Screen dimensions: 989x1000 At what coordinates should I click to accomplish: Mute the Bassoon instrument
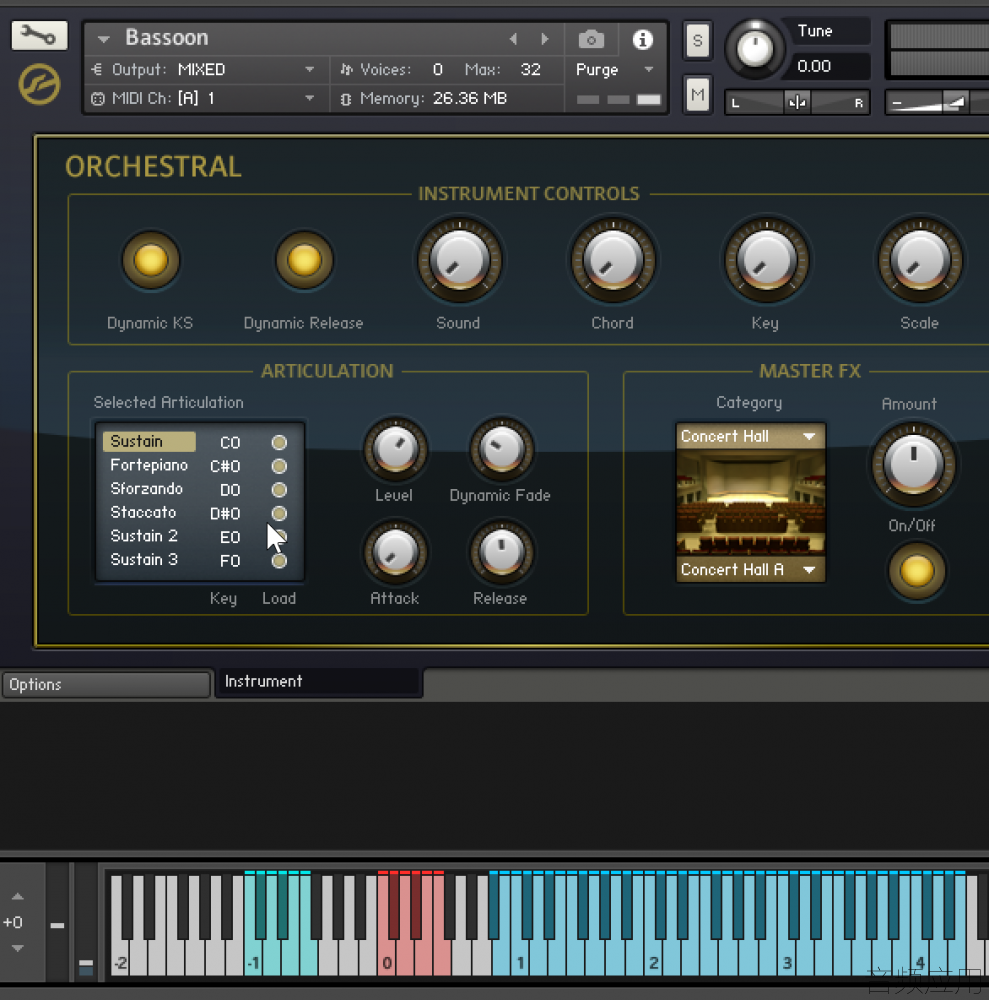(698, 96)
